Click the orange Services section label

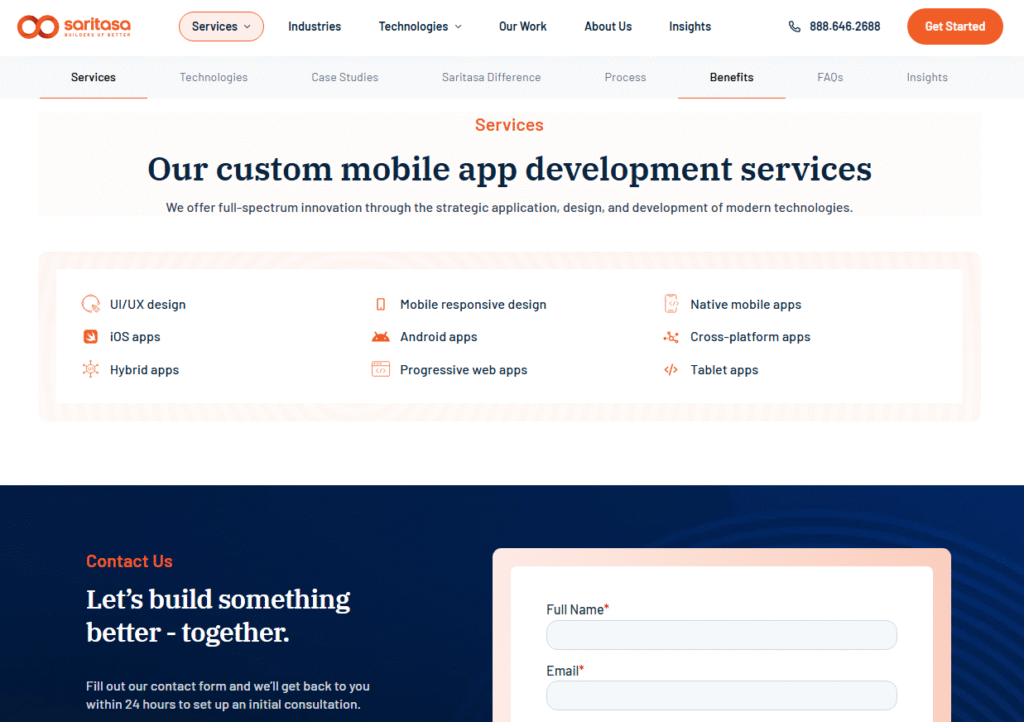click(x=509, y=125)
